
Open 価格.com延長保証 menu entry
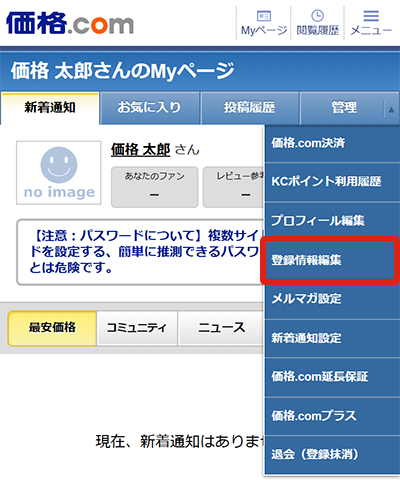332,377
